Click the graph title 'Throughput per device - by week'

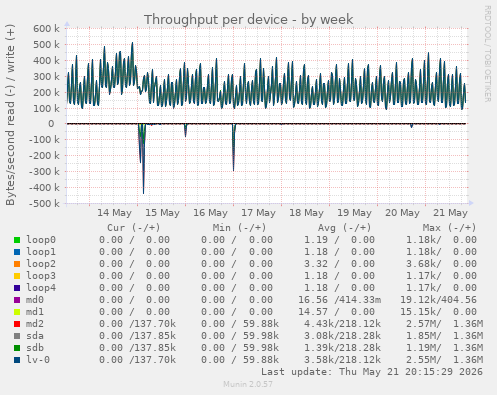click(248, 20)
